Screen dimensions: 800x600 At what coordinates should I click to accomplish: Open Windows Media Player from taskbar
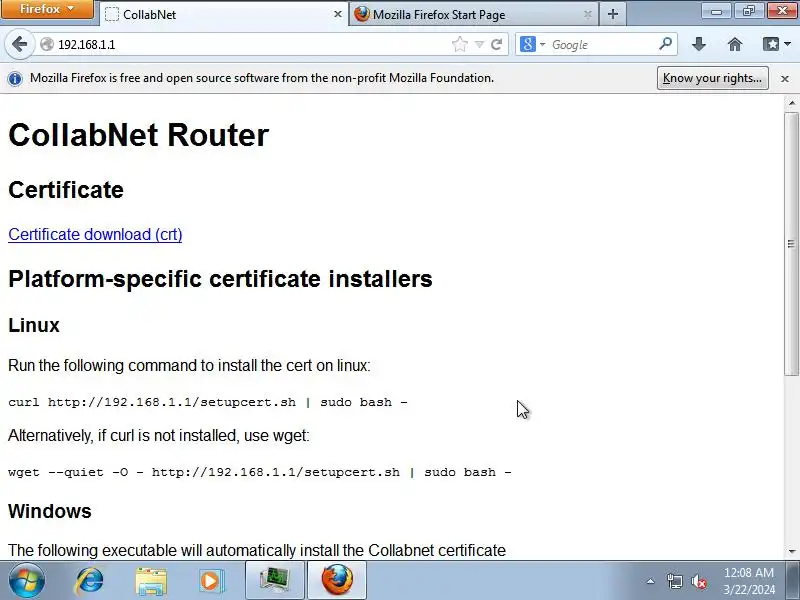pyautogui.click(x=211, y=581)
